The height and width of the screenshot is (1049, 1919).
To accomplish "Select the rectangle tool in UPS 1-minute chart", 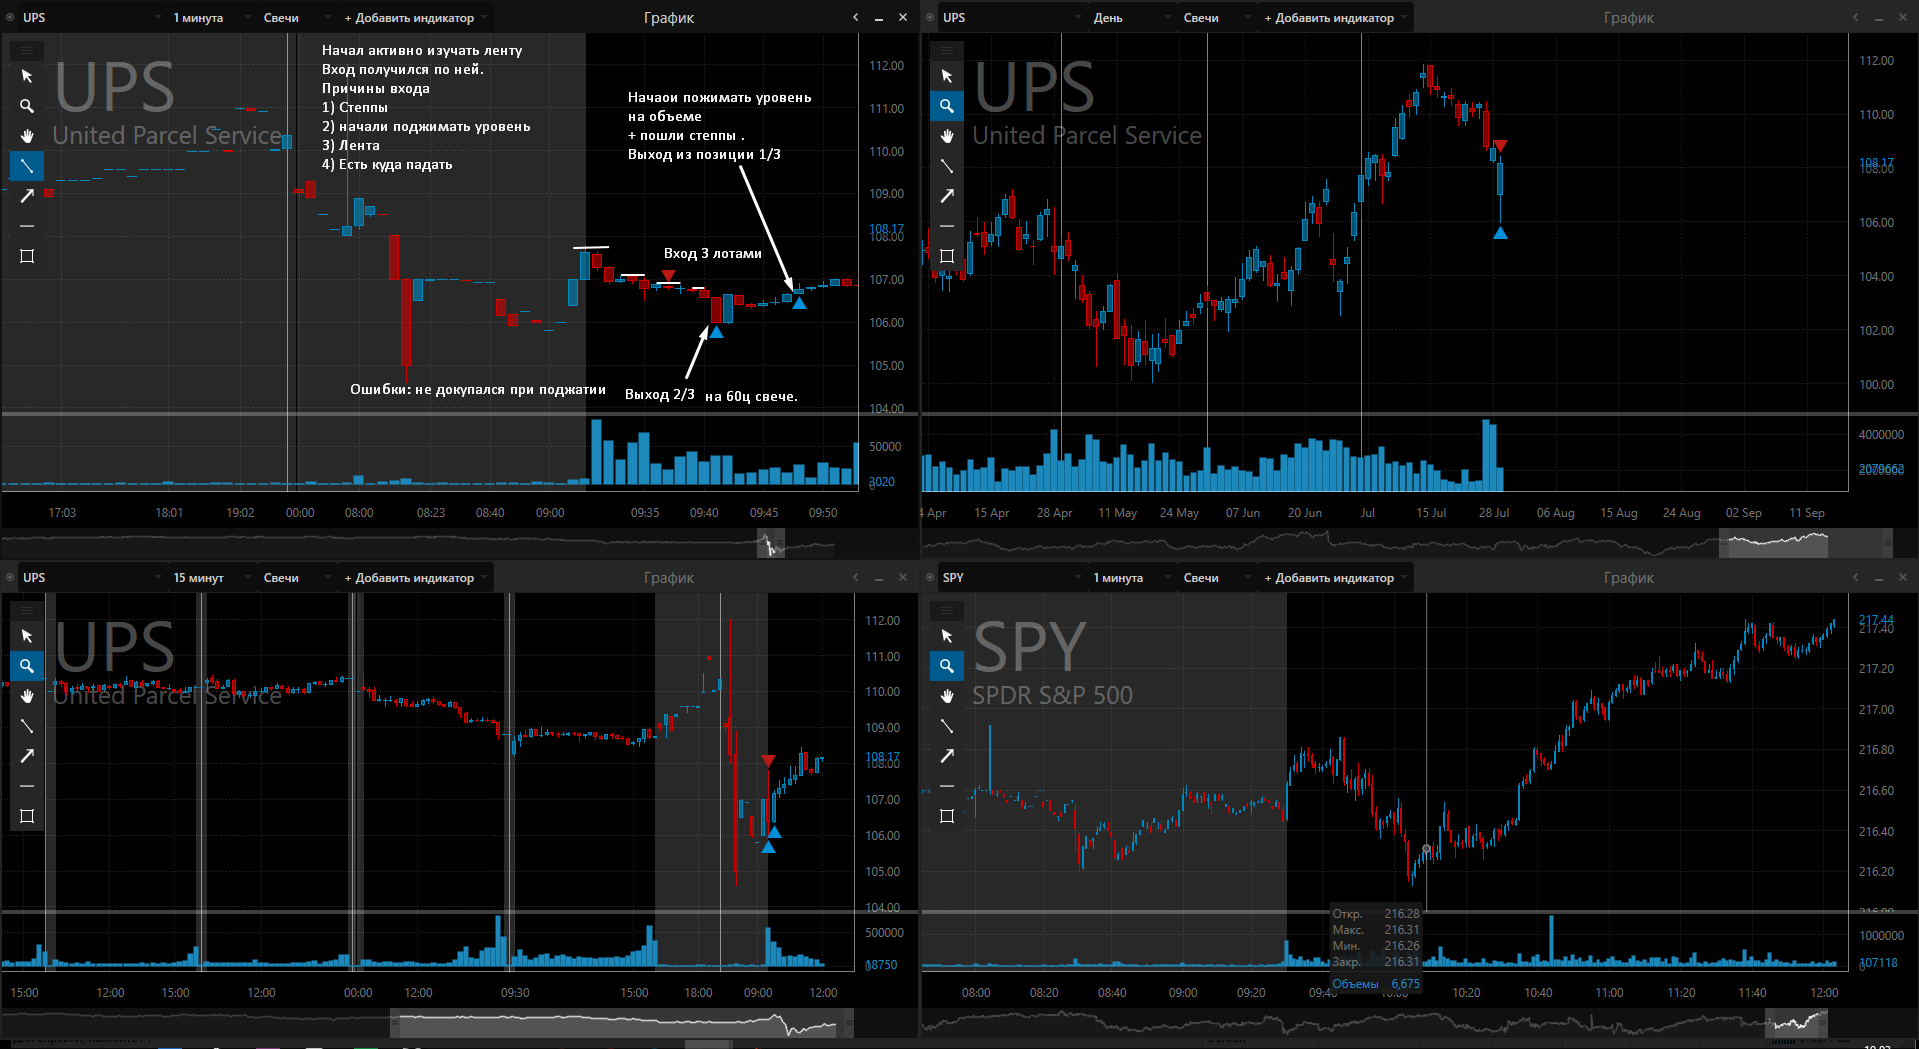I will (27, 256).
